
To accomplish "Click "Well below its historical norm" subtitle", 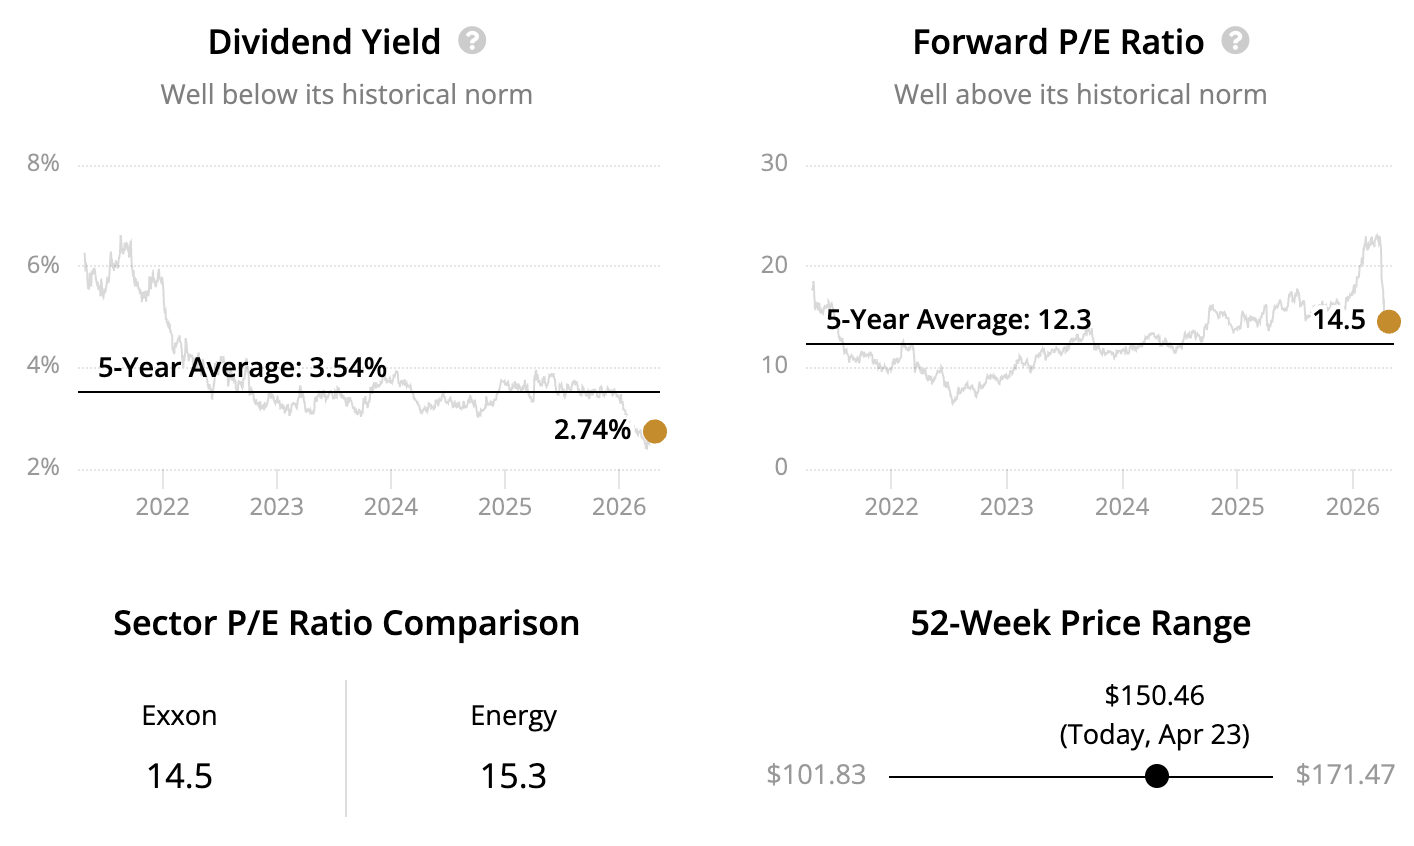I will click(x=346, y=95).
